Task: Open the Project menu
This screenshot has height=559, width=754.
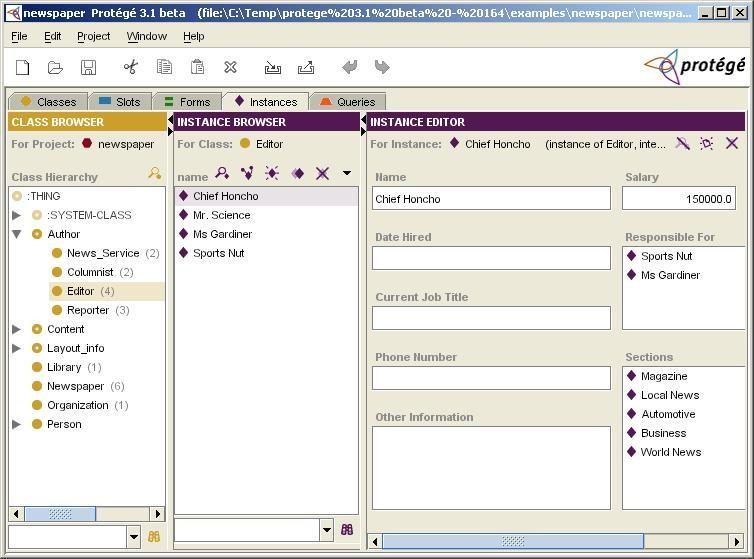Action: click(x=93, y=37)
